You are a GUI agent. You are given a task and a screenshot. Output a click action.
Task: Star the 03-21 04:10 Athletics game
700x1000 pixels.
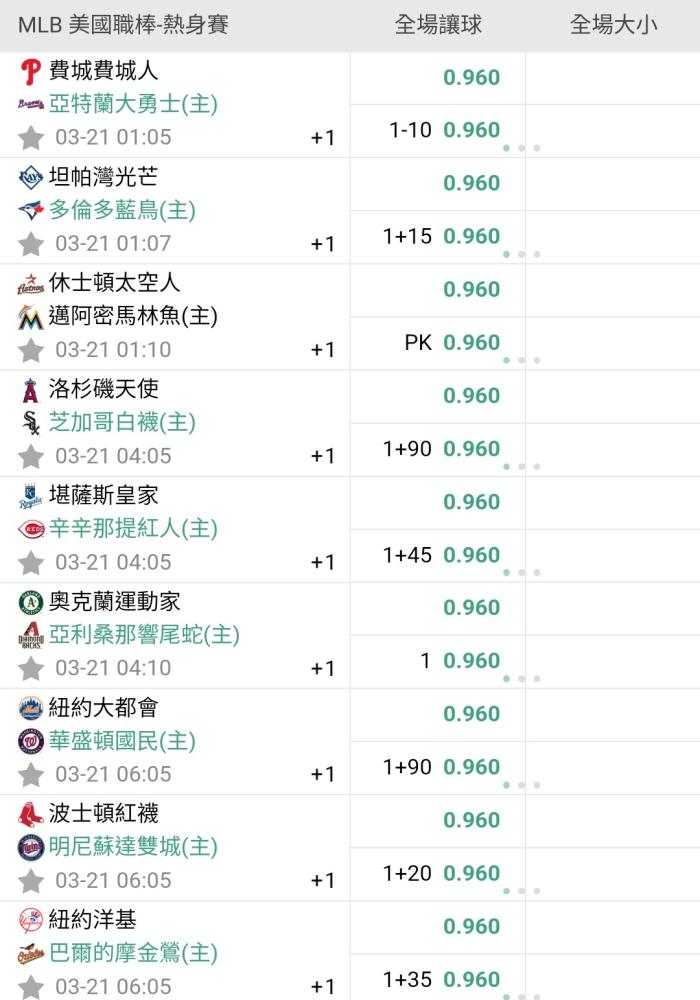pos(31,668)
